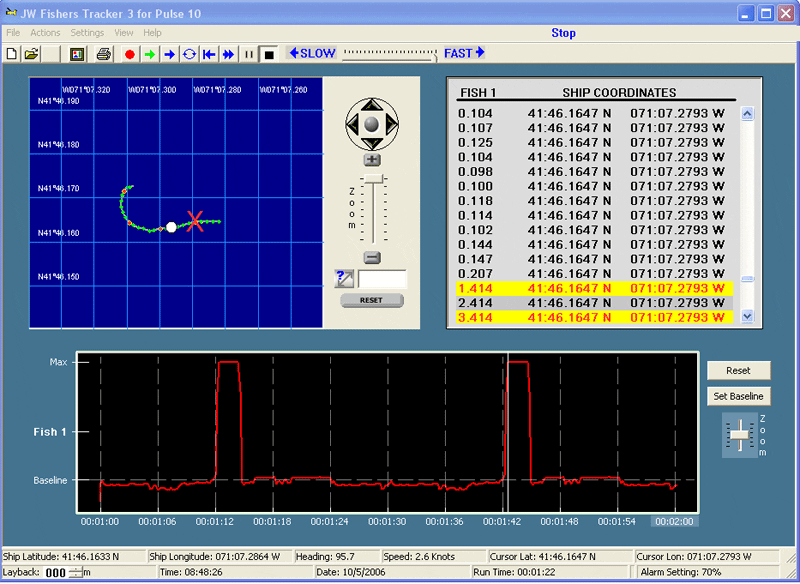Image resolution: width=800 pixels, height=584 pixels.
Task: Click the playback speed slider handle
Action: coord(435,58)
